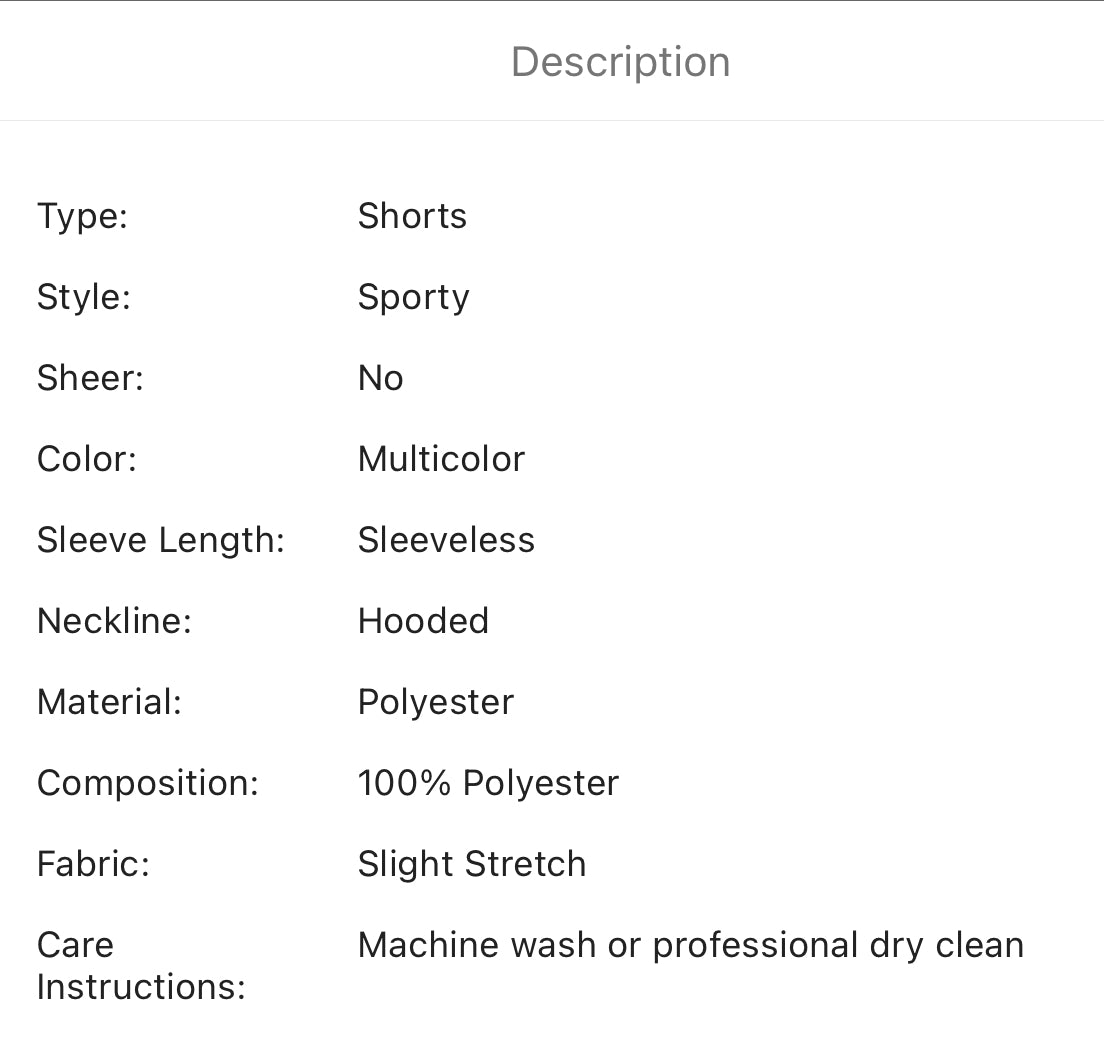Click the 'Polyester' material value
Viewport: 1104px width, 1041px height.
(x=435, y=702)
